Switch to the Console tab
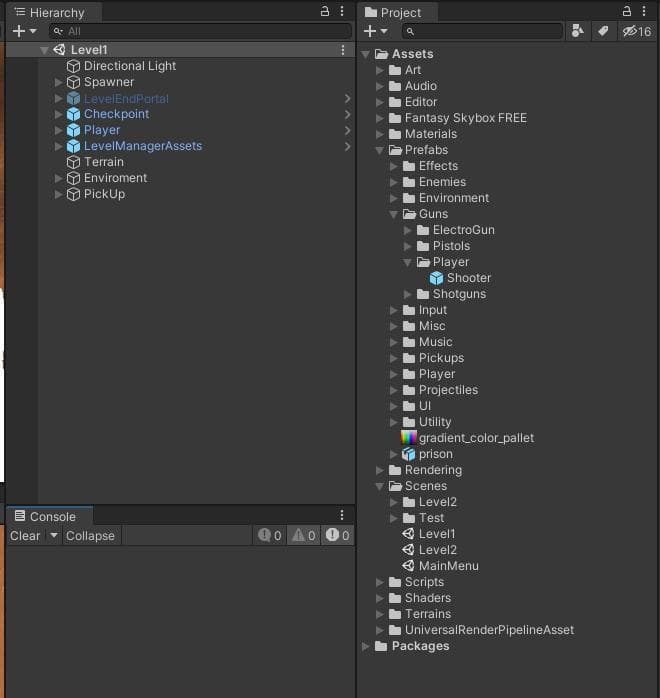 pyautogui.click(x=45, y=516)
